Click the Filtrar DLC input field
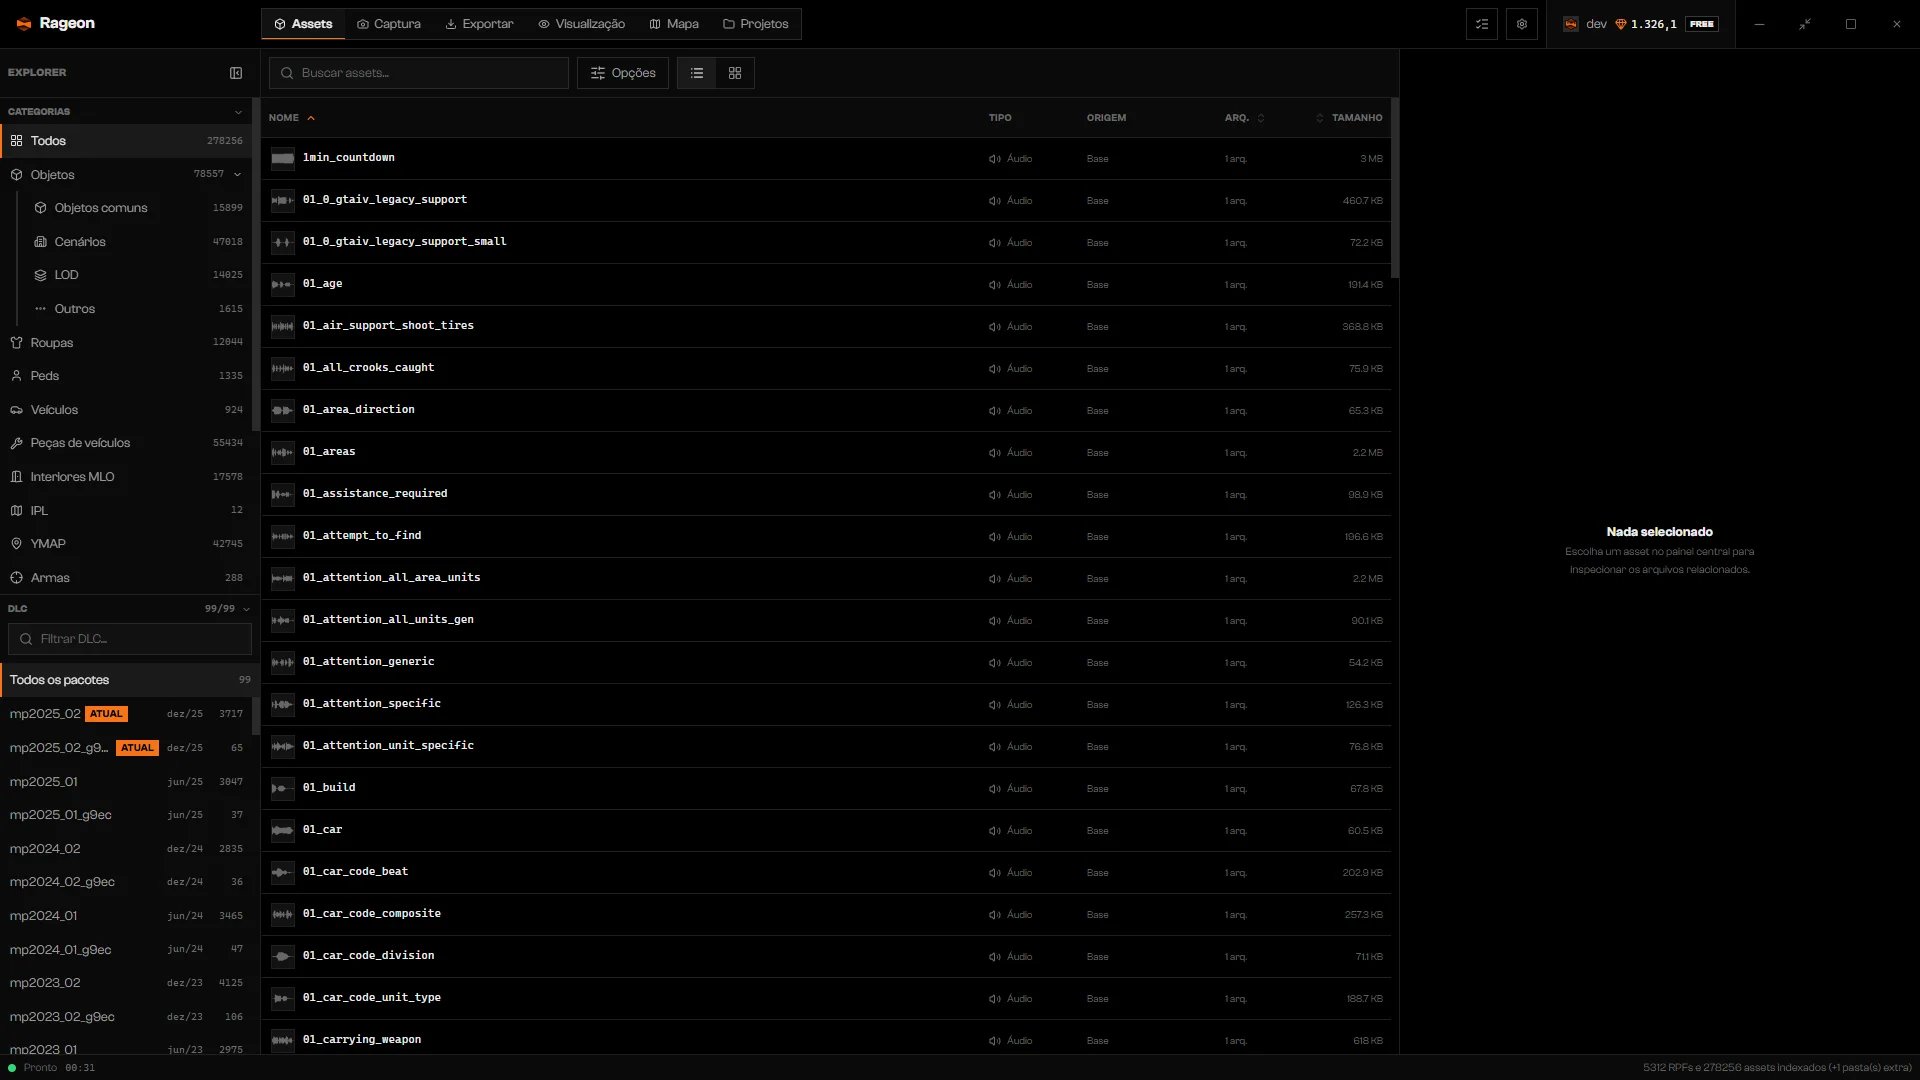The image size is (1920, 1080). 130,639
